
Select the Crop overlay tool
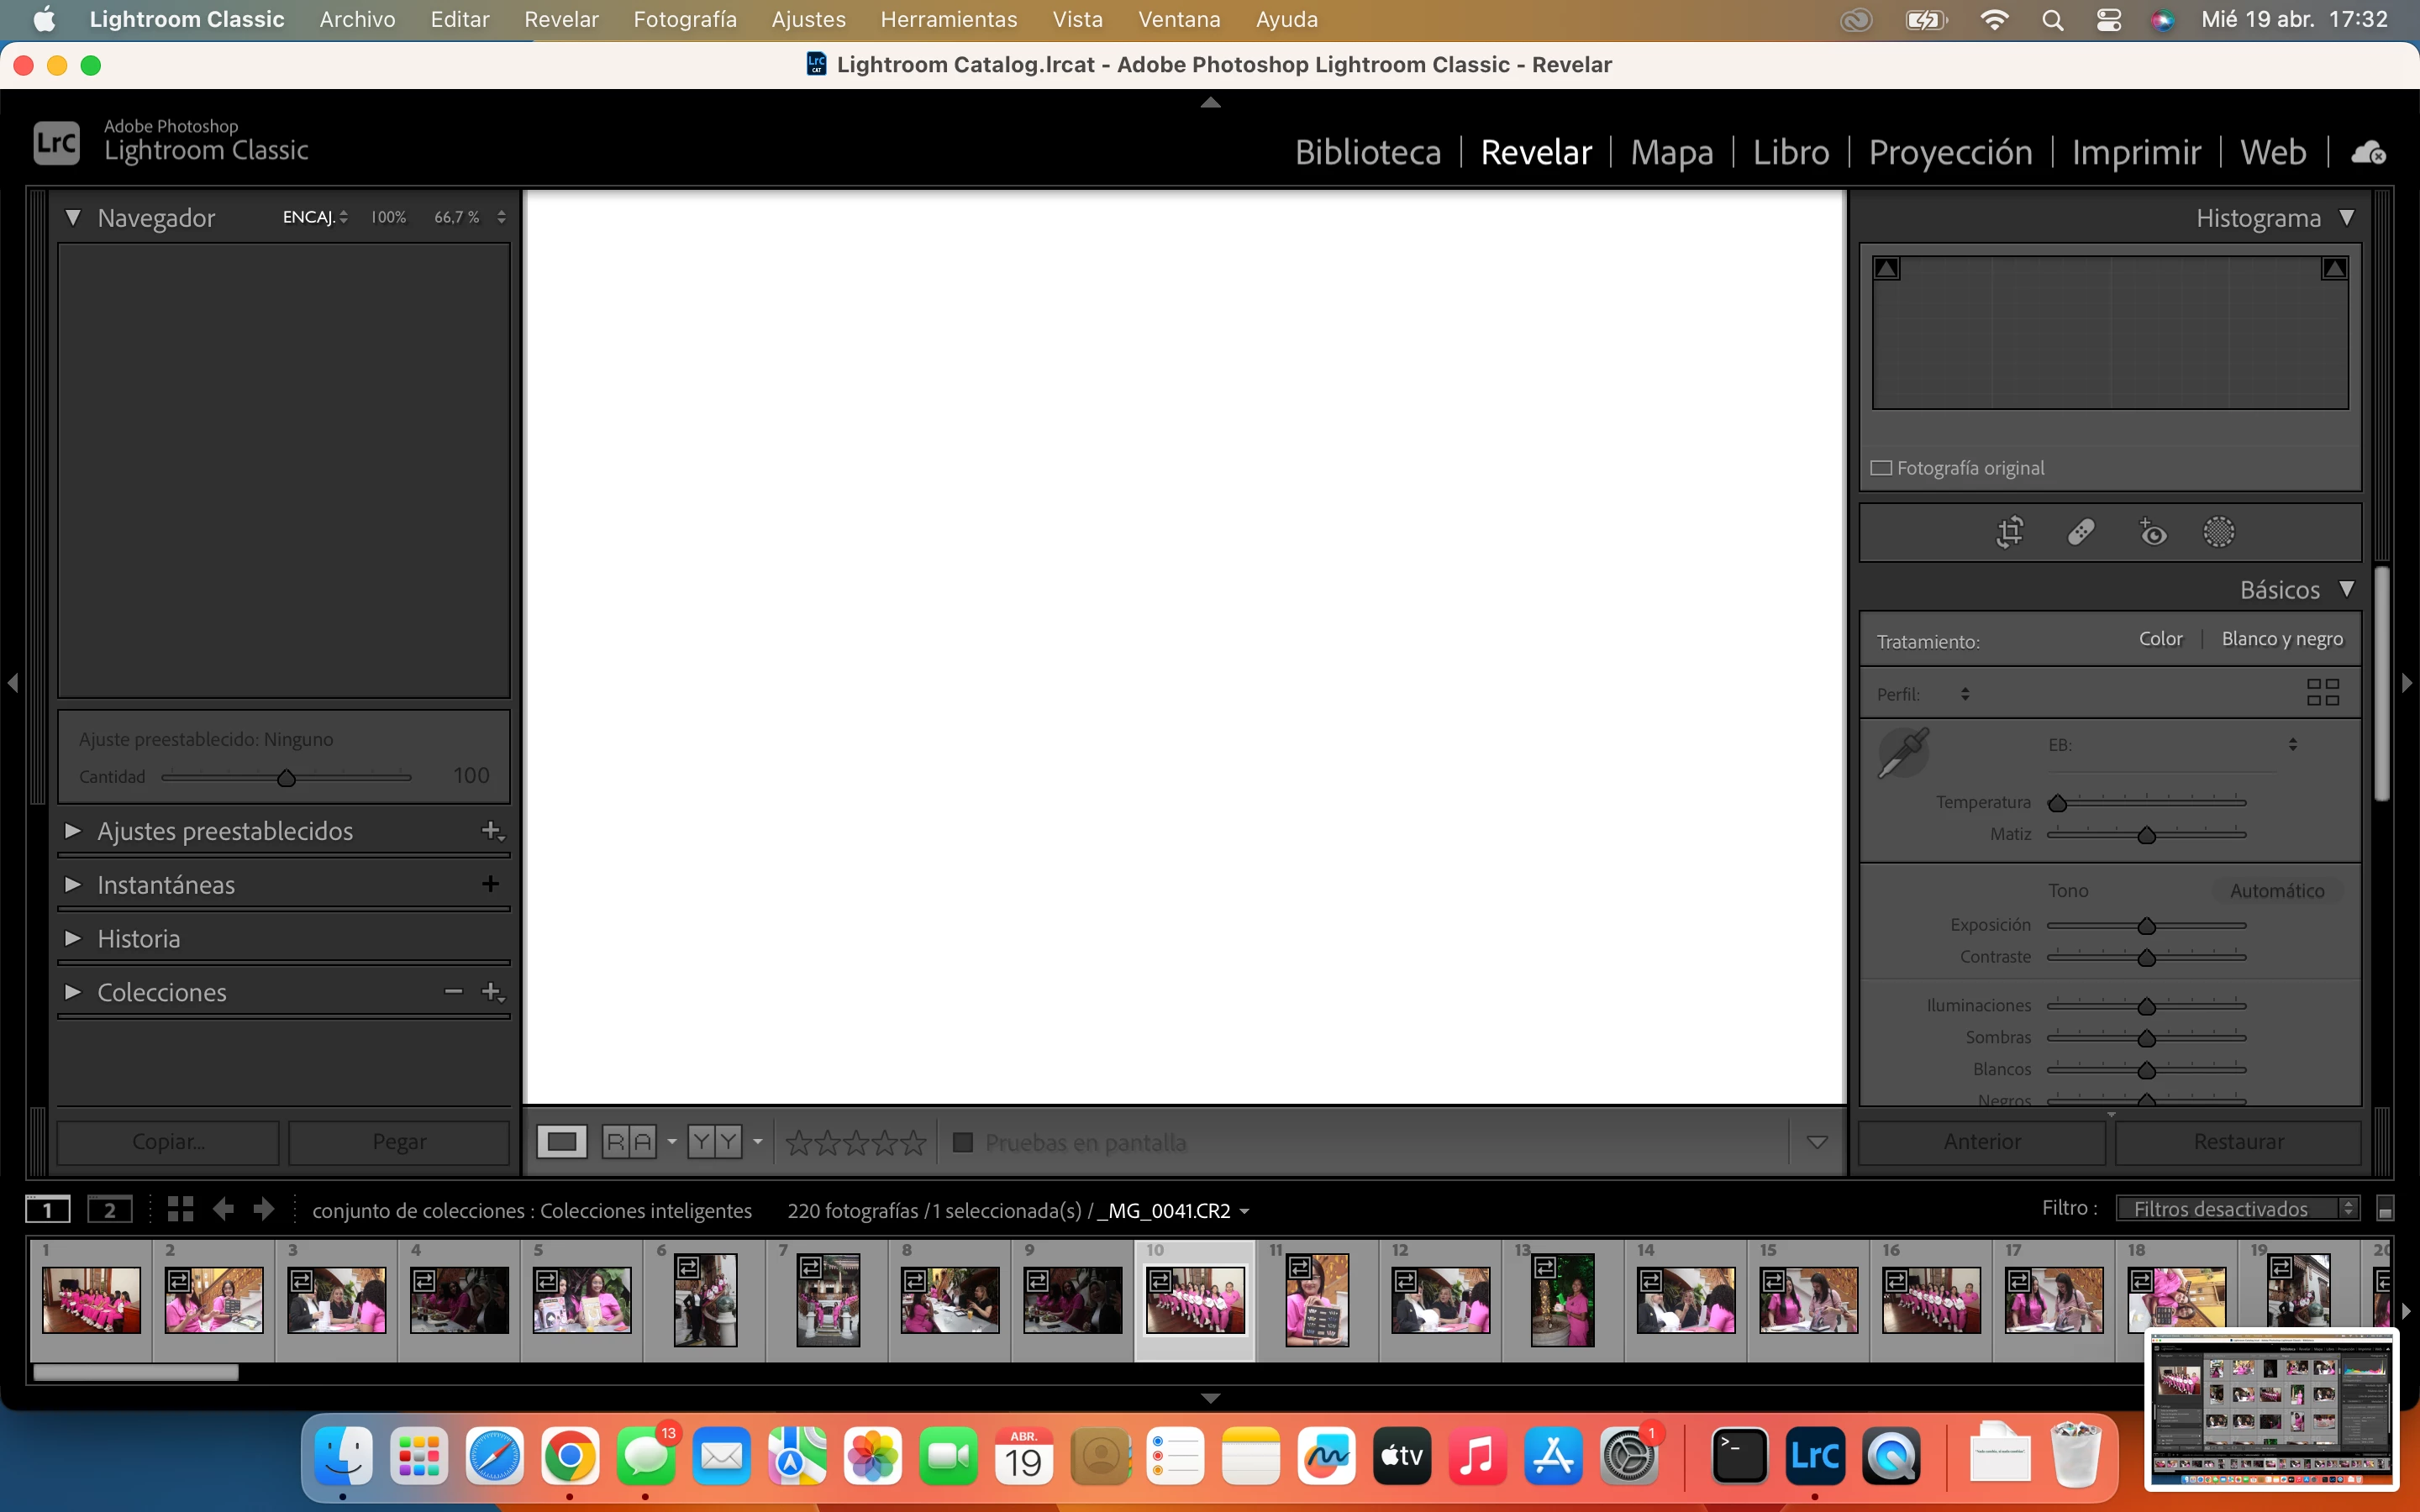[2010, 532]
